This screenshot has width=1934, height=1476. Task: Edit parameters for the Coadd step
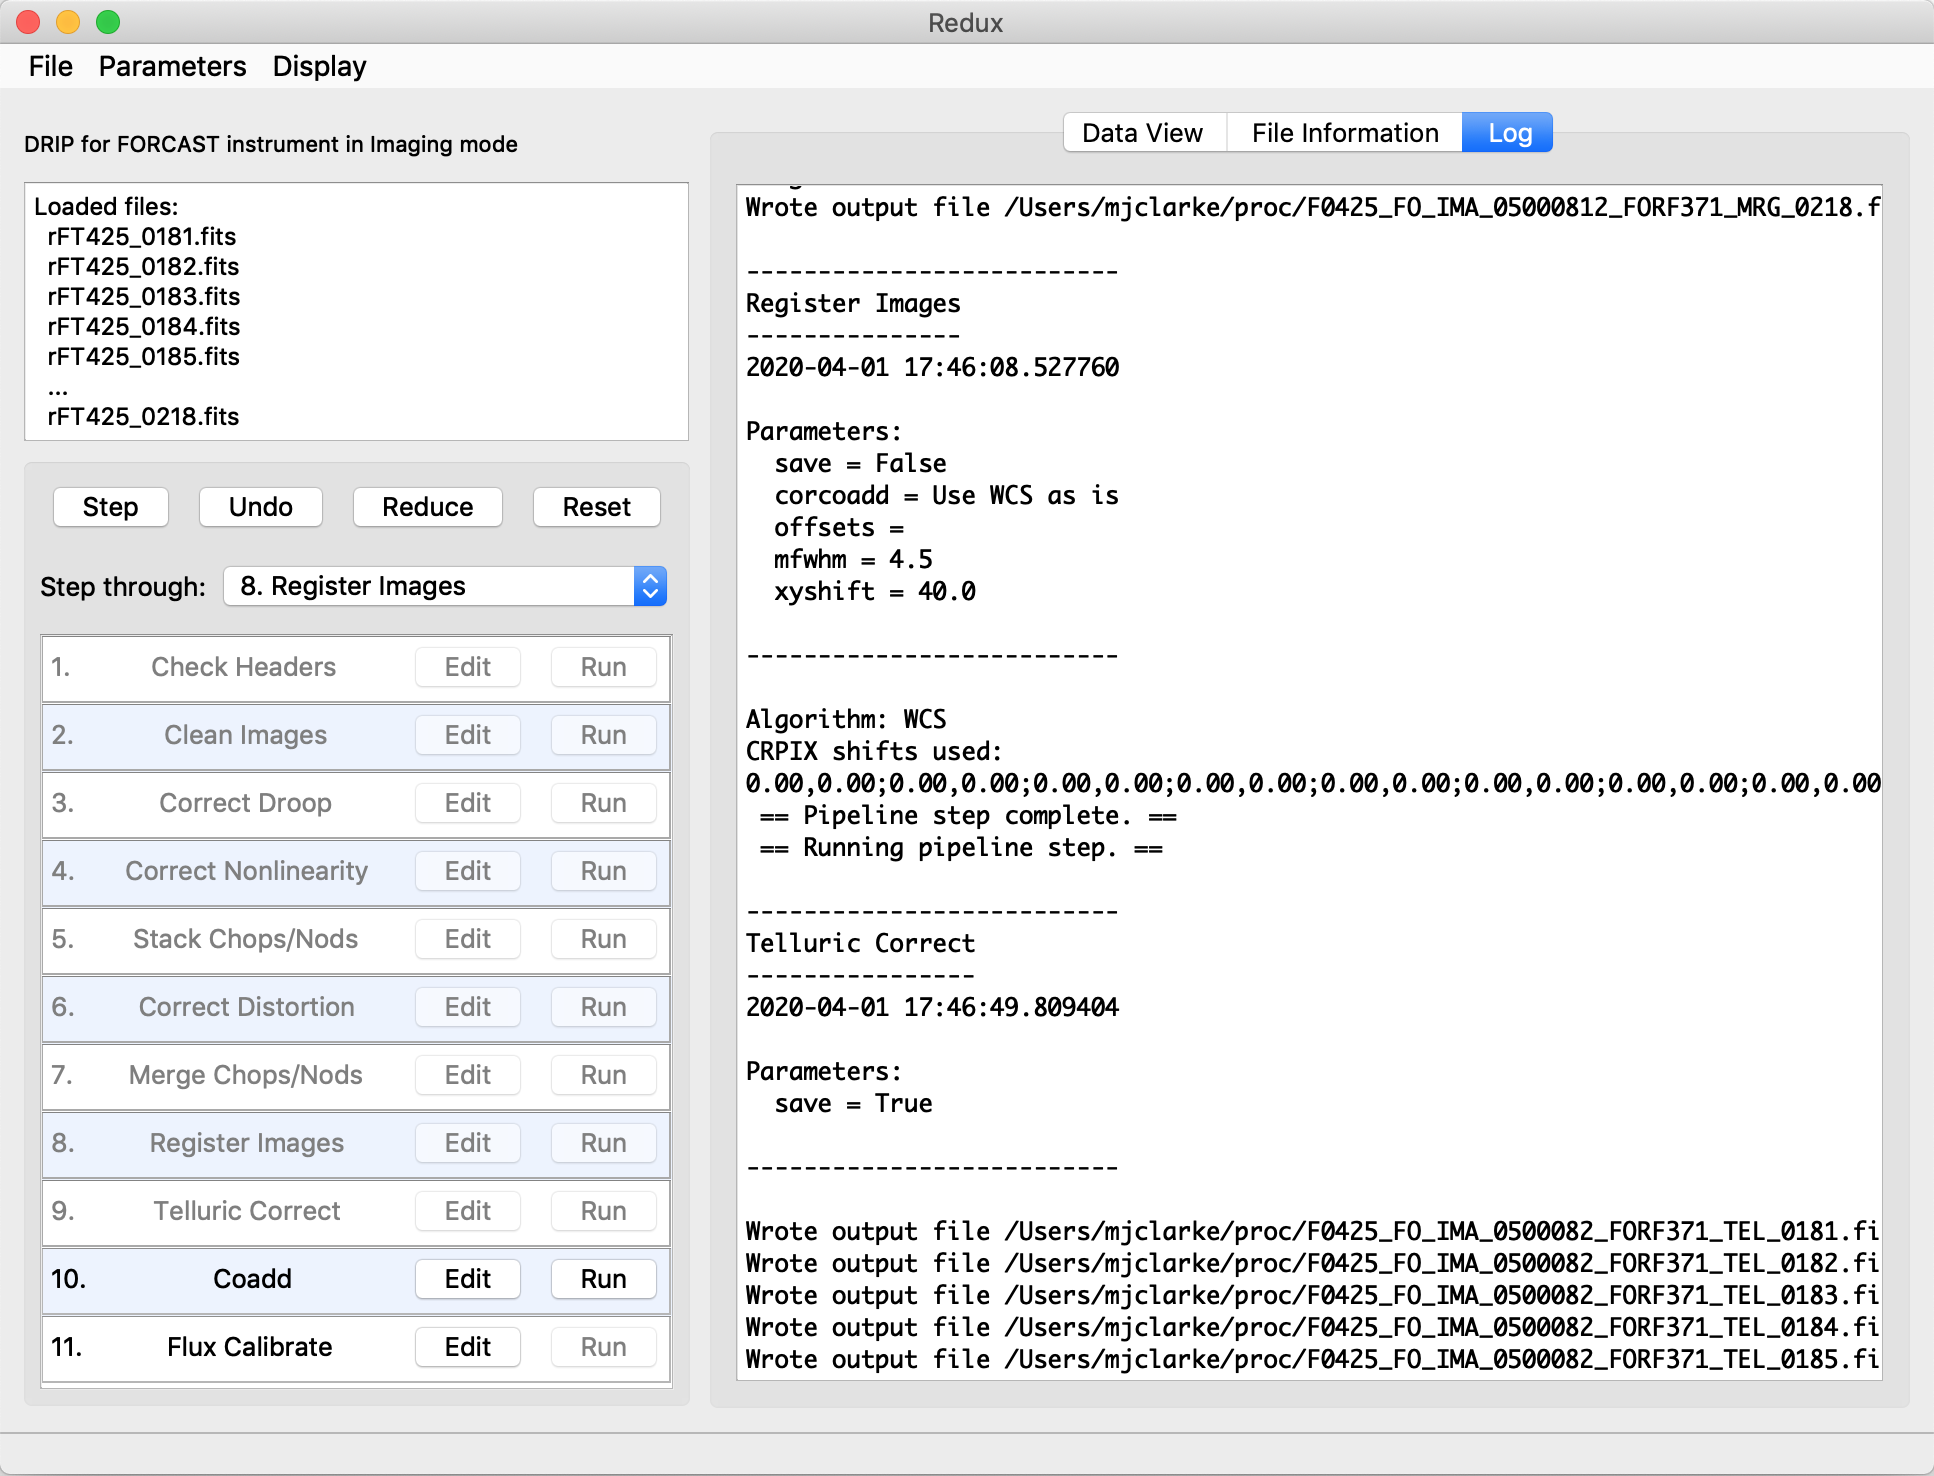click(467, 1279)
